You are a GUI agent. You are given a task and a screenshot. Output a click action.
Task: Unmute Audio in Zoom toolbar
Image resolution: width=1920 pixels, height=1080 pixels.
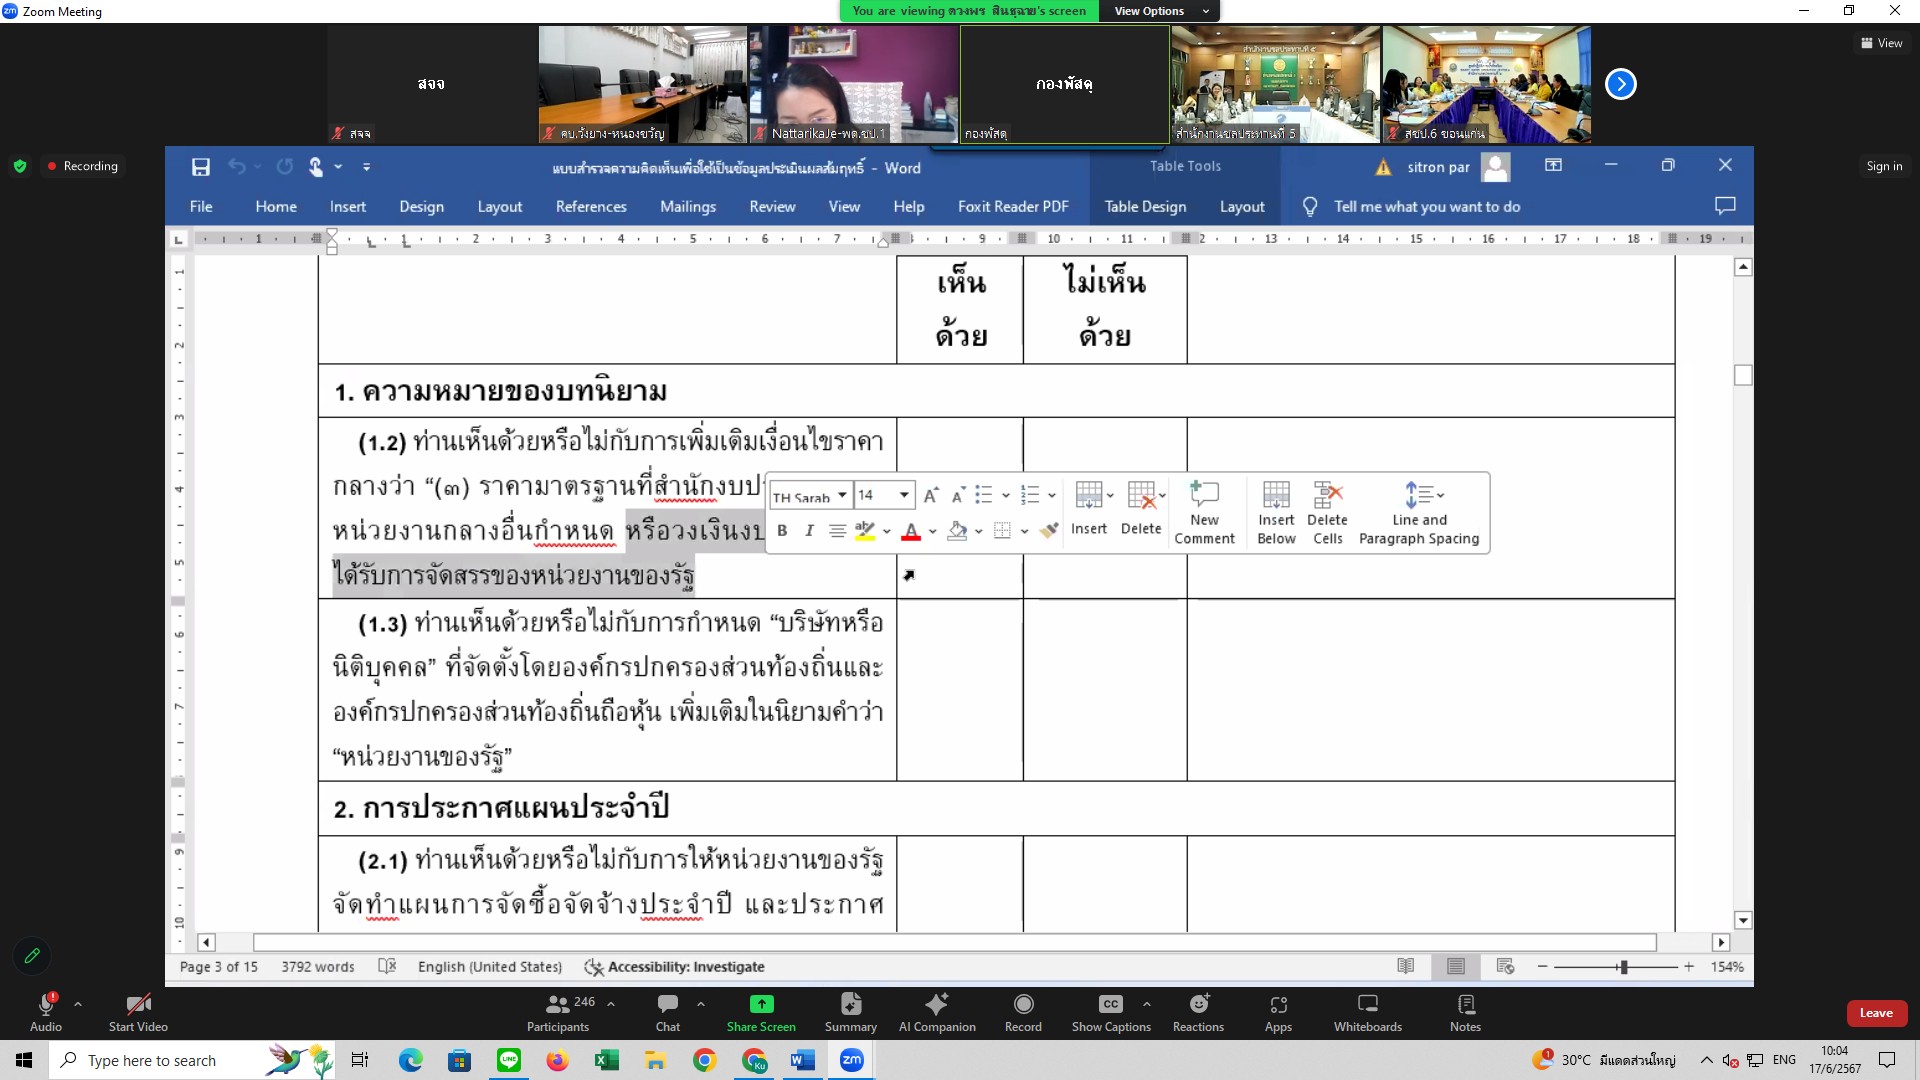(46, 1012)
